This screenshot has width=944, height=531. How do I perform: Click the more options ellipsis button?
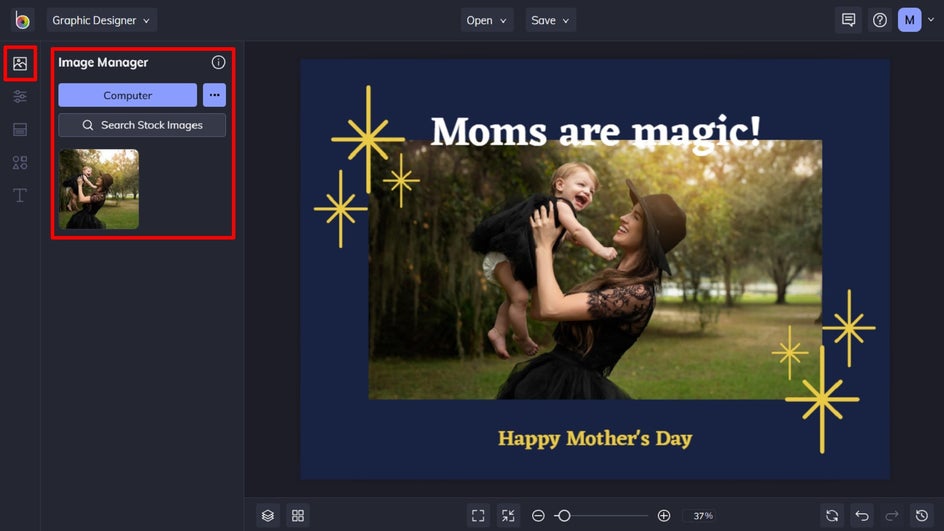[x=214, y=95]
